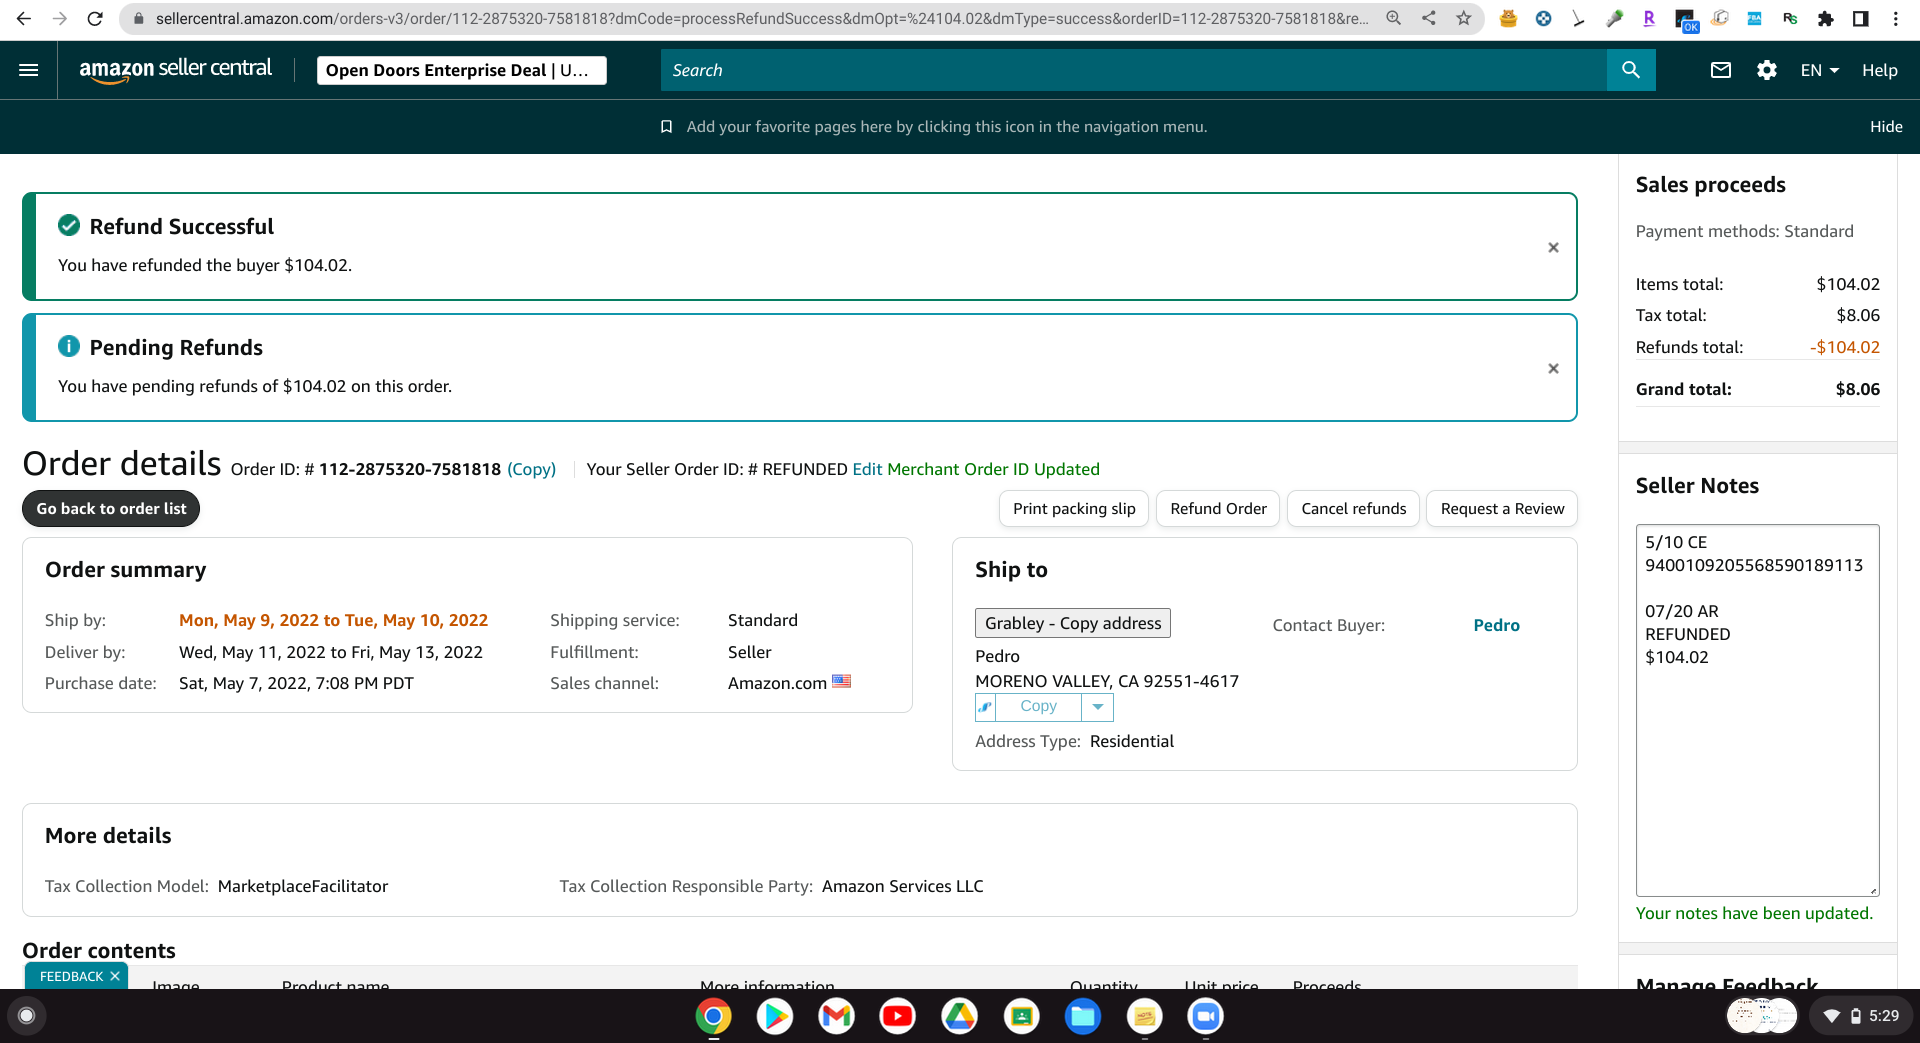Open the browser extensions puzzle icon

(x=1826, y=18)
